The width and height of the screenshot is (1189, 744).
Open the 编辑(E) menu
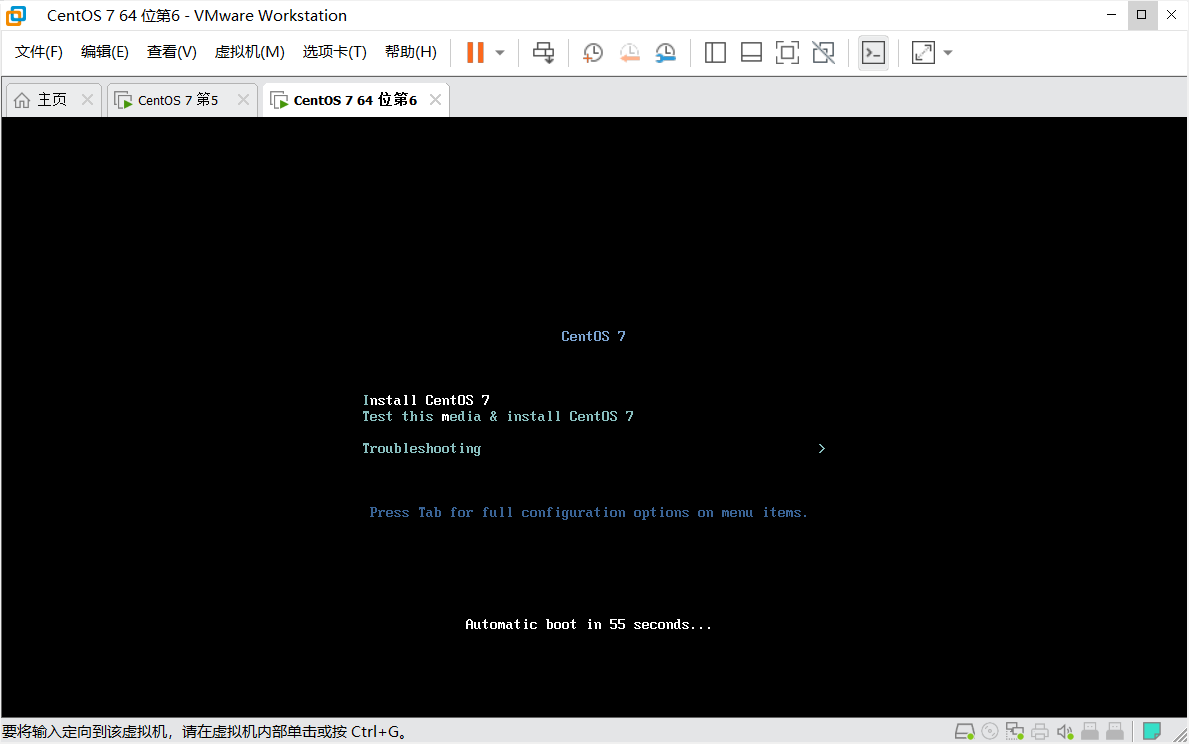tap(105, 52)
